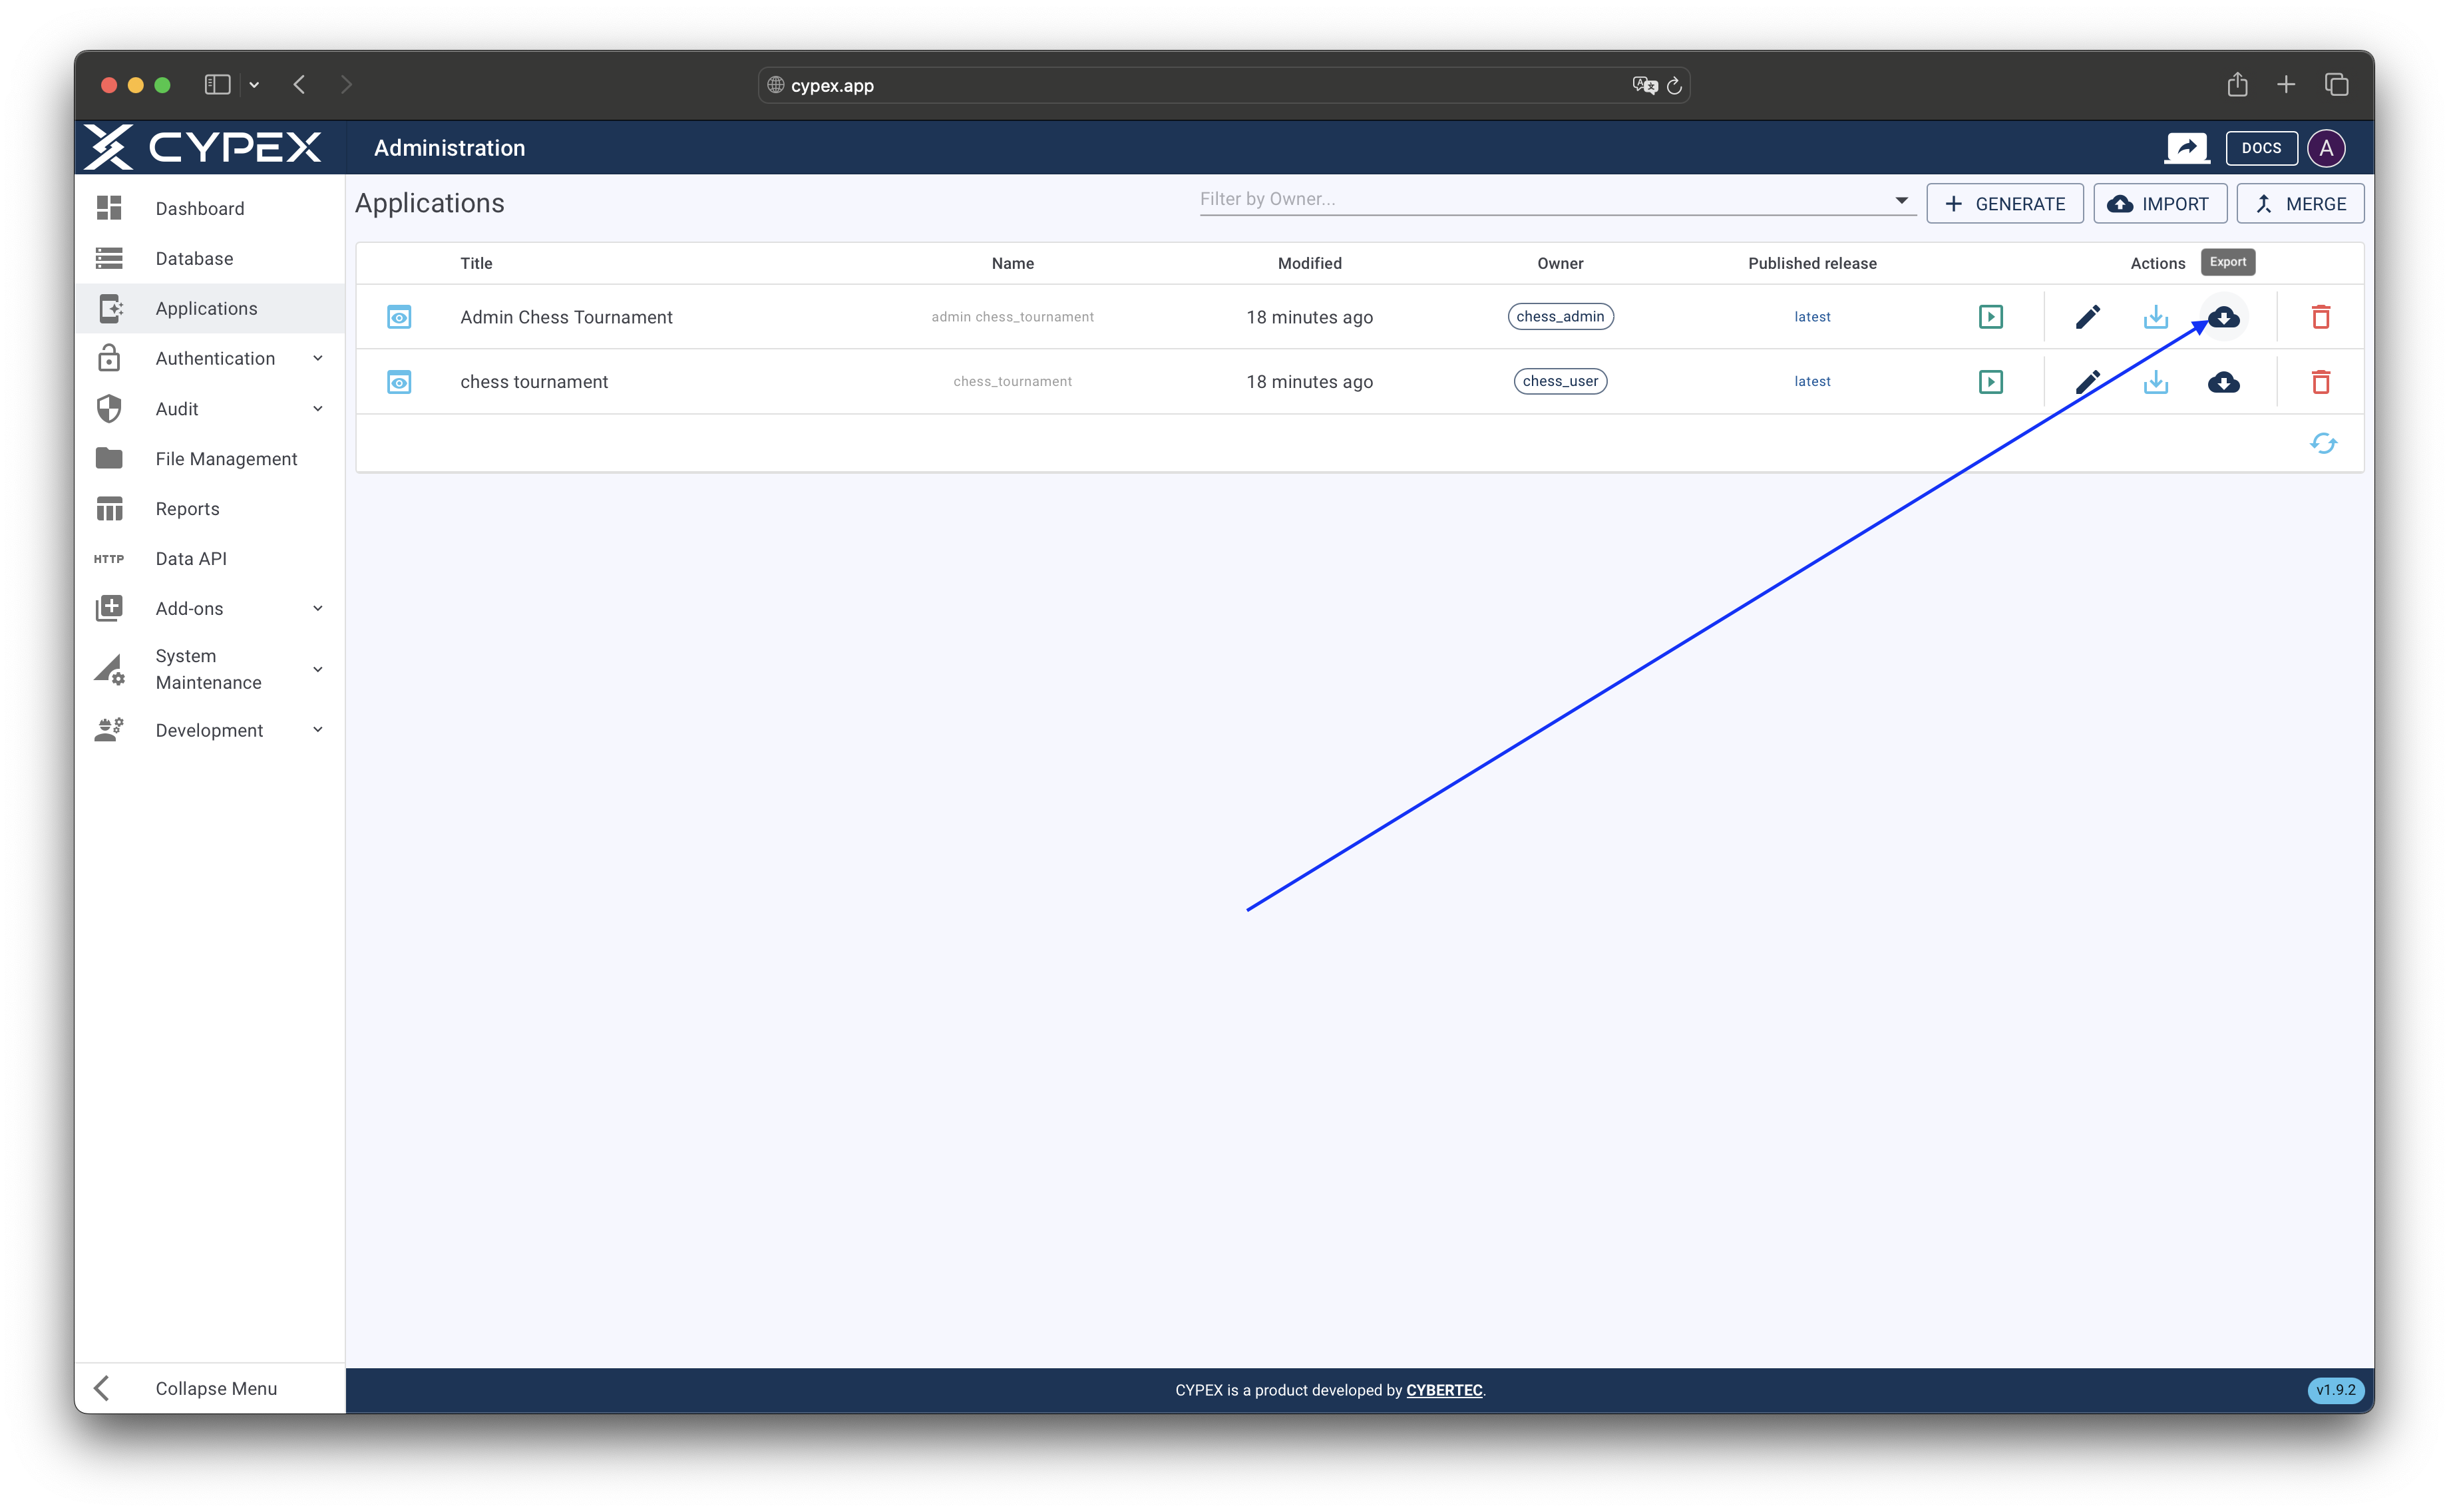Screen dimensions: 2449x1512
Task: Open the Filter by Owner dropdown
Action: pos(1902,199)
